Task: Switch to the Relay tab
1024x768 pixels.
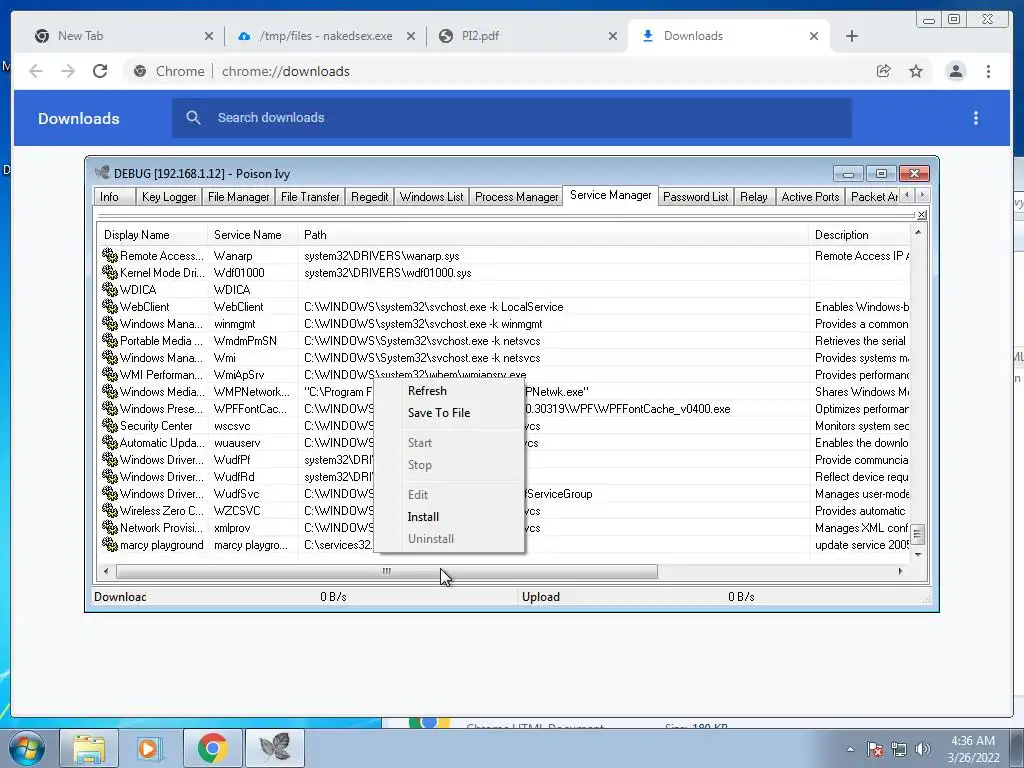Action: [754, 197]
